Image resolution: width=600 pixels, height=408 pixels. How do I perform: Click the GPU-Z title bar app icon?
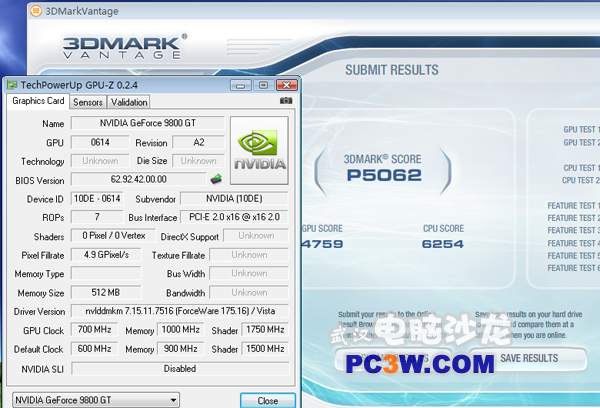12,85
